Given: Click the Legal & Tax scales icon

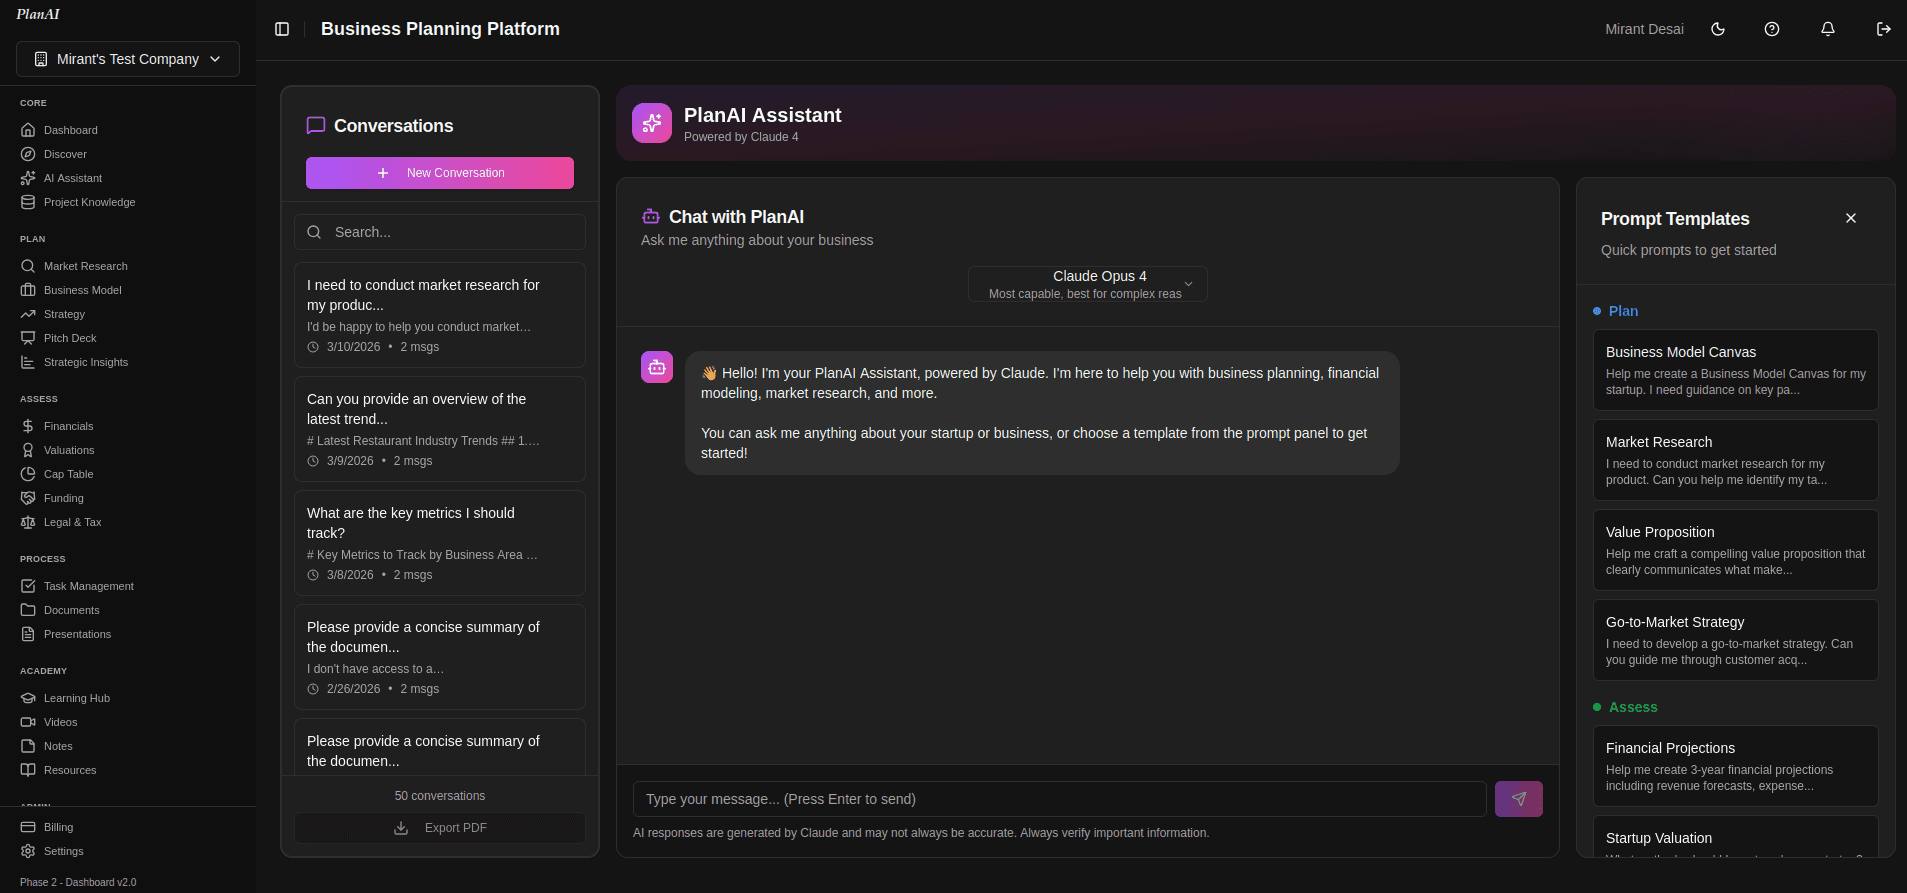Looking at the screenshot, I should tap(28, 522).
